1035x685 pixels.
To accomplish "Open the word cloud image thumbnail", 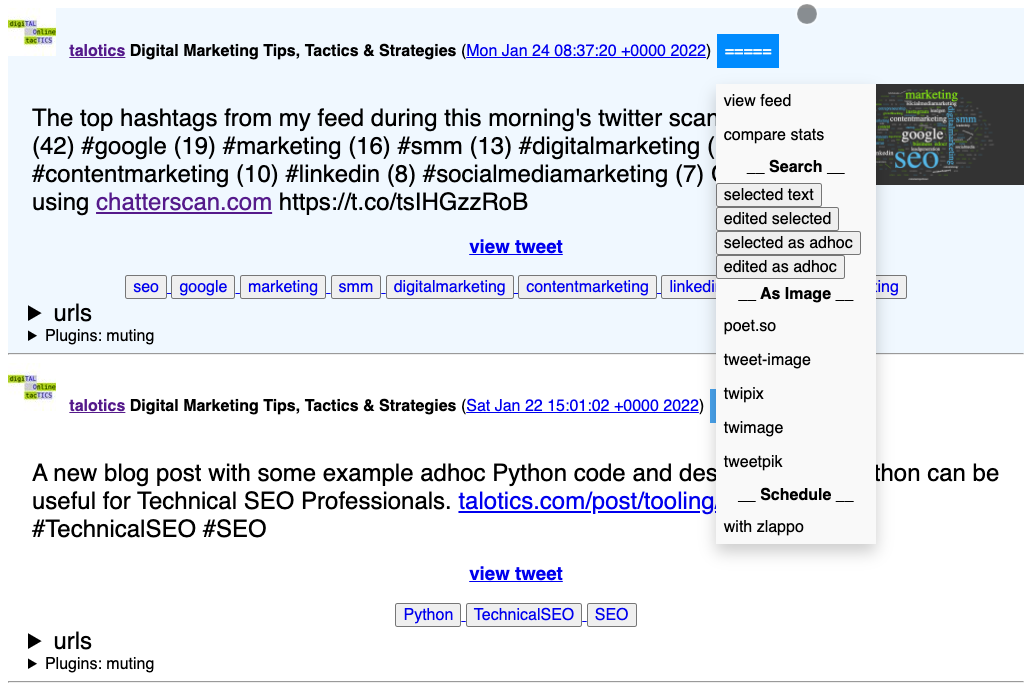I will (x=949, y=134).
